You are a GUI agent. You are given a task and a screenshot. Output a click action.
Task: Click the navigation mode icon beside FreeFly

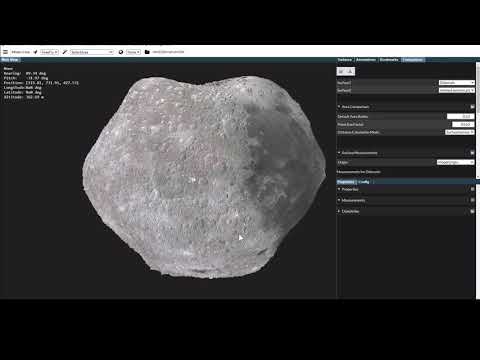(x=35, y=52)
